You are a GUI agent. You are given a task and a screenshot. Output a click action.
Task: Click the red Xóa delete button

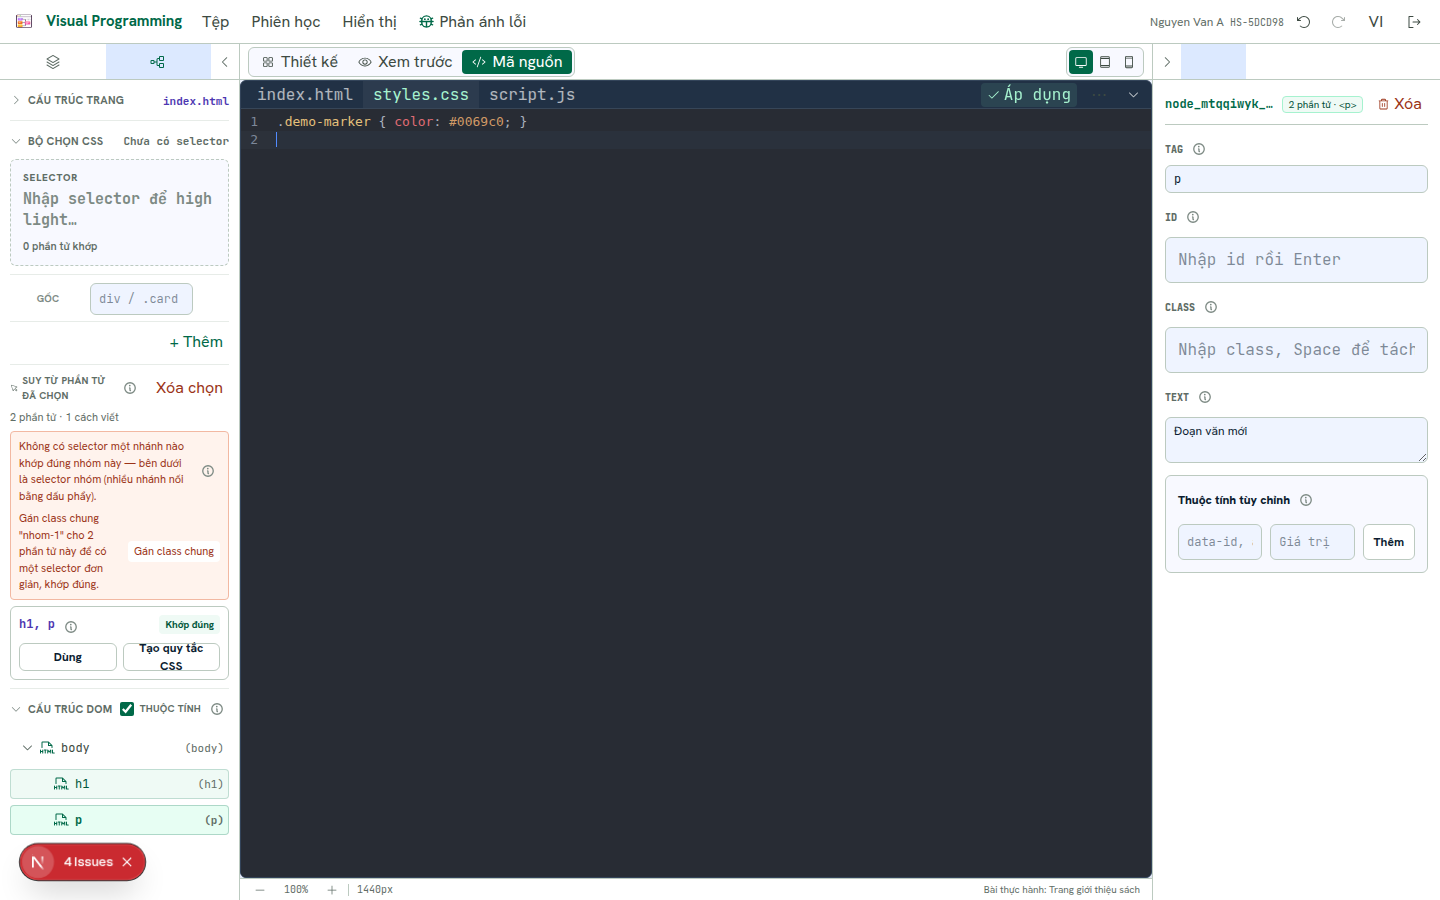(1399, 104)
